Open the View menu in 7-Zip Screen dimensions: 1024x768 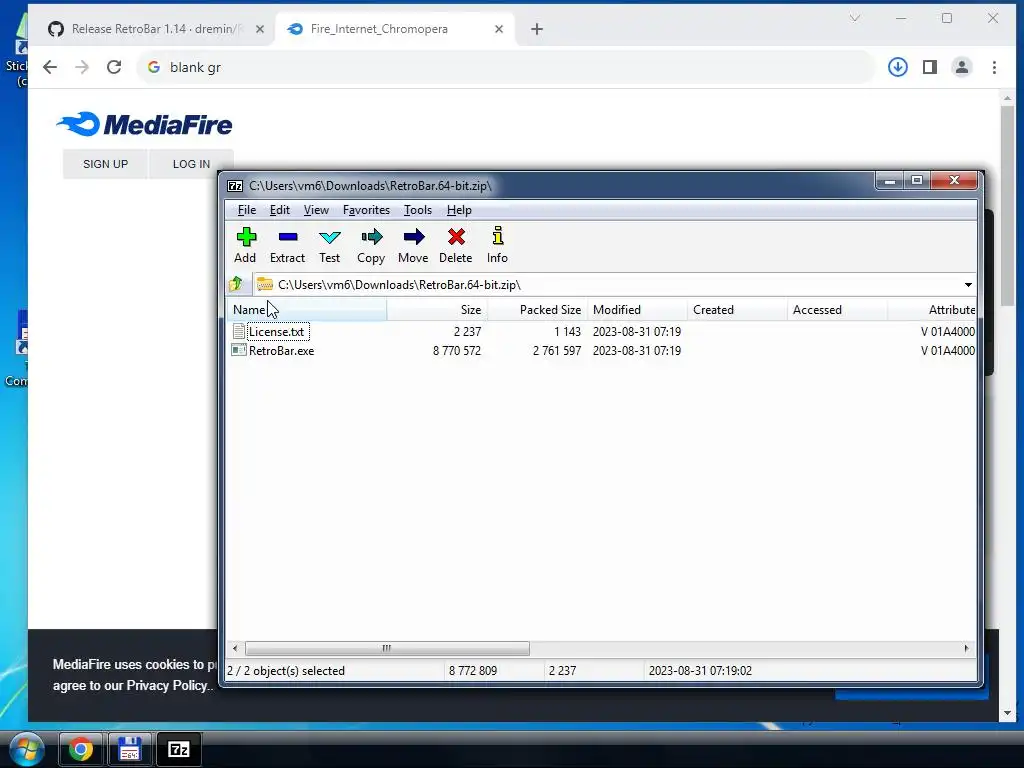tap(316, 210)
